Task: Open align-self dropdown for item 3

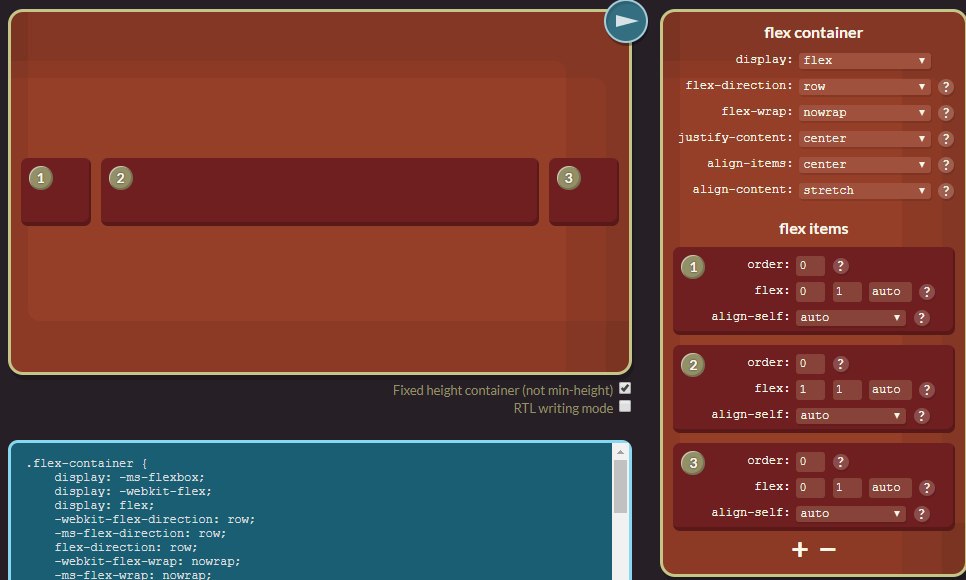Action: 851,513
